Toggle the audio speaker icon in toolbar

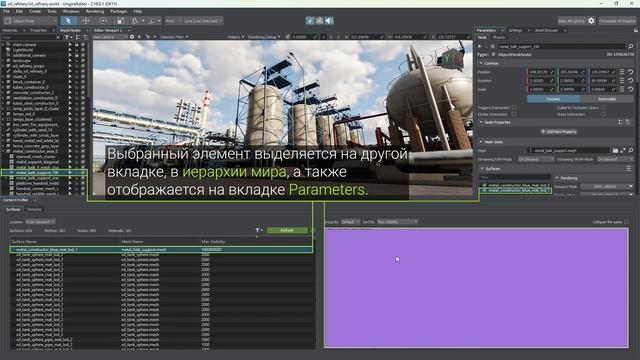329,20
